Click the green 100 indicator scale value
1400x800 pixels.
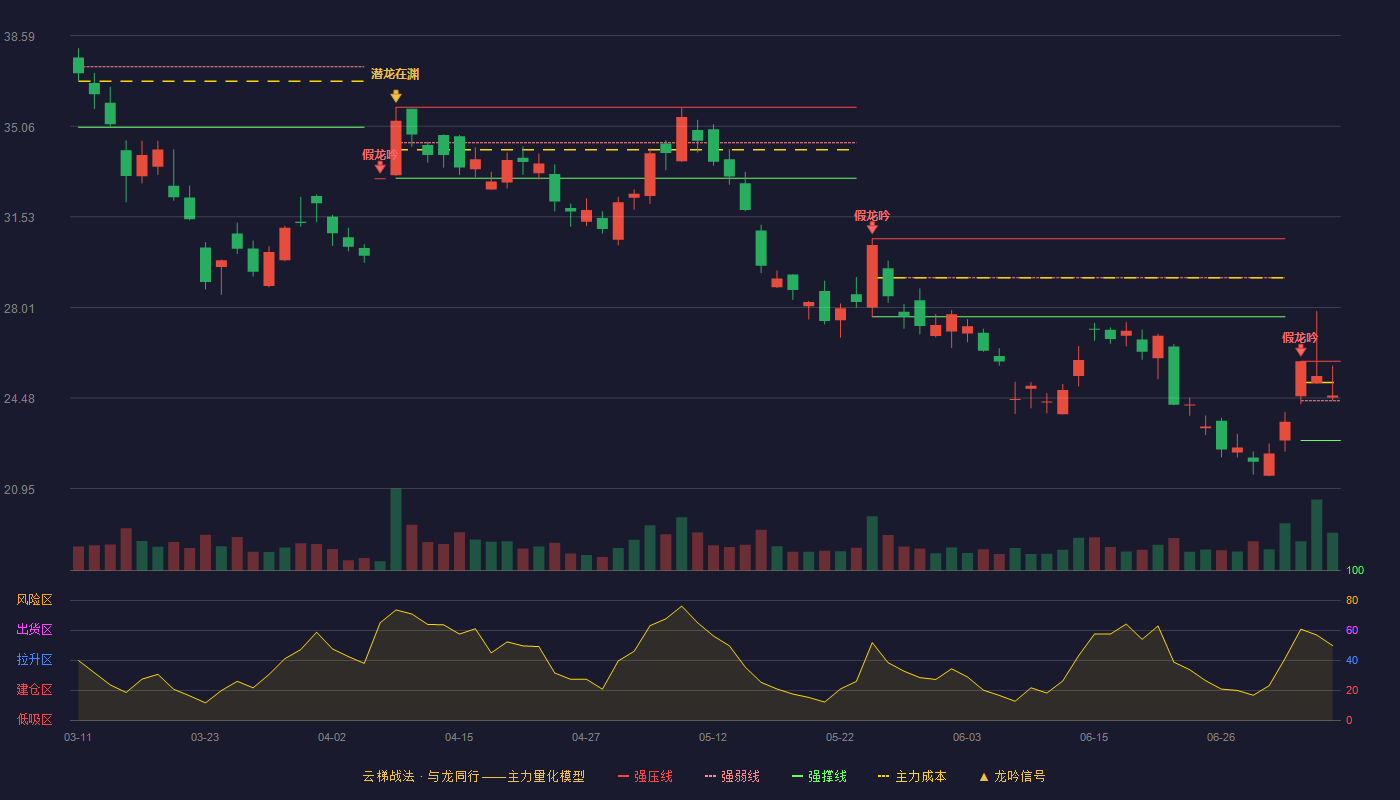click(x=1355, y=571)
